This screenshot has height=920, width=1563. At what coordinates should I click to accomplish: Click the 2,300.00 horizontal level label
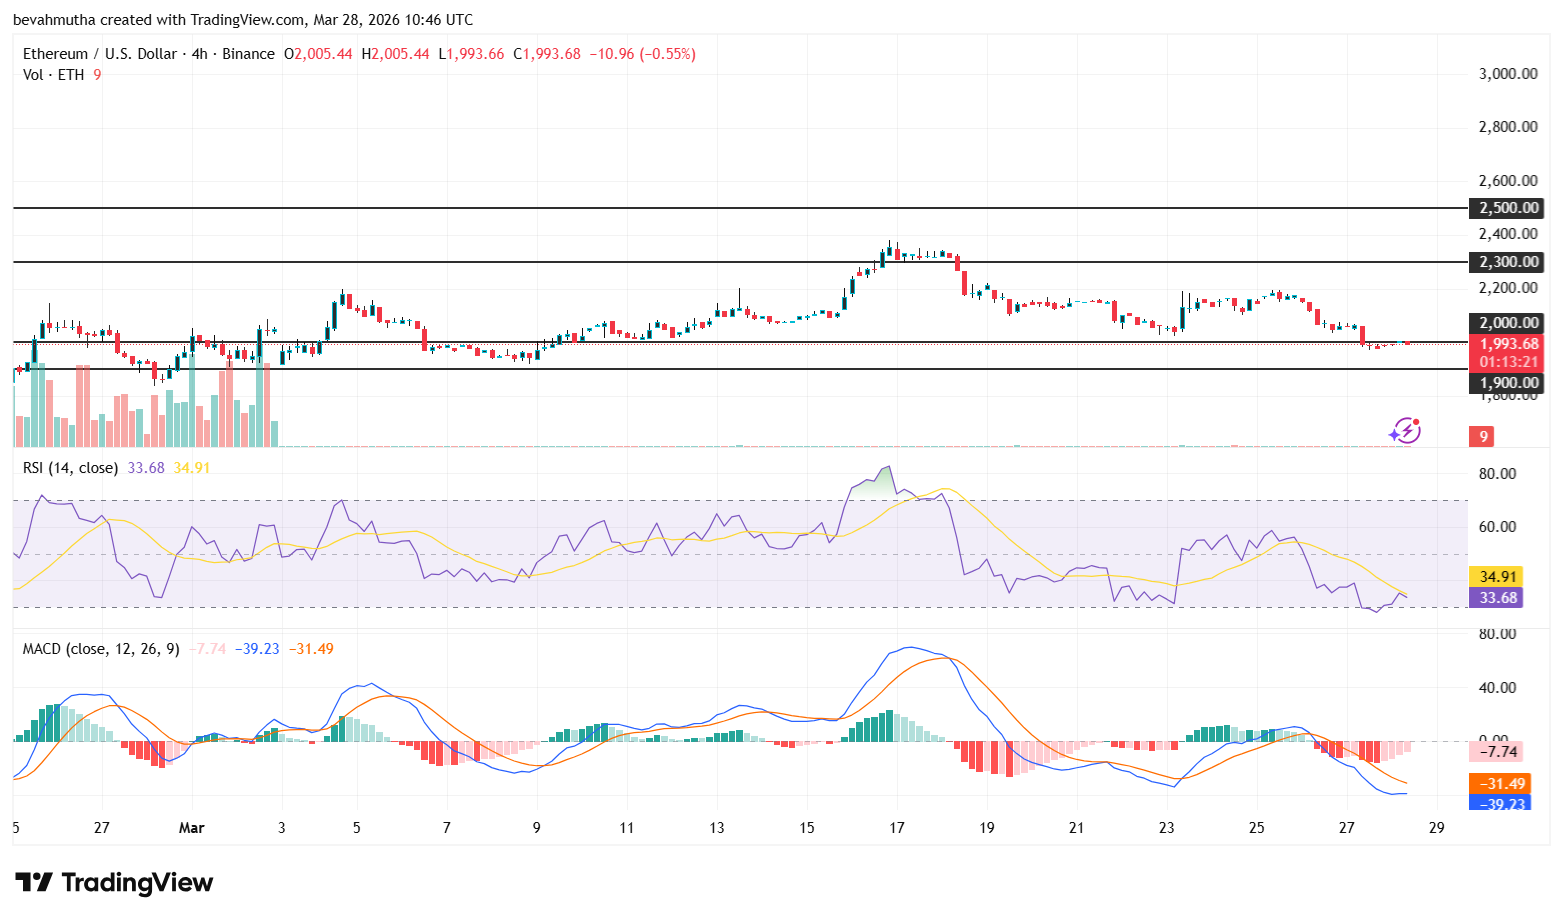pos(1506,262)
